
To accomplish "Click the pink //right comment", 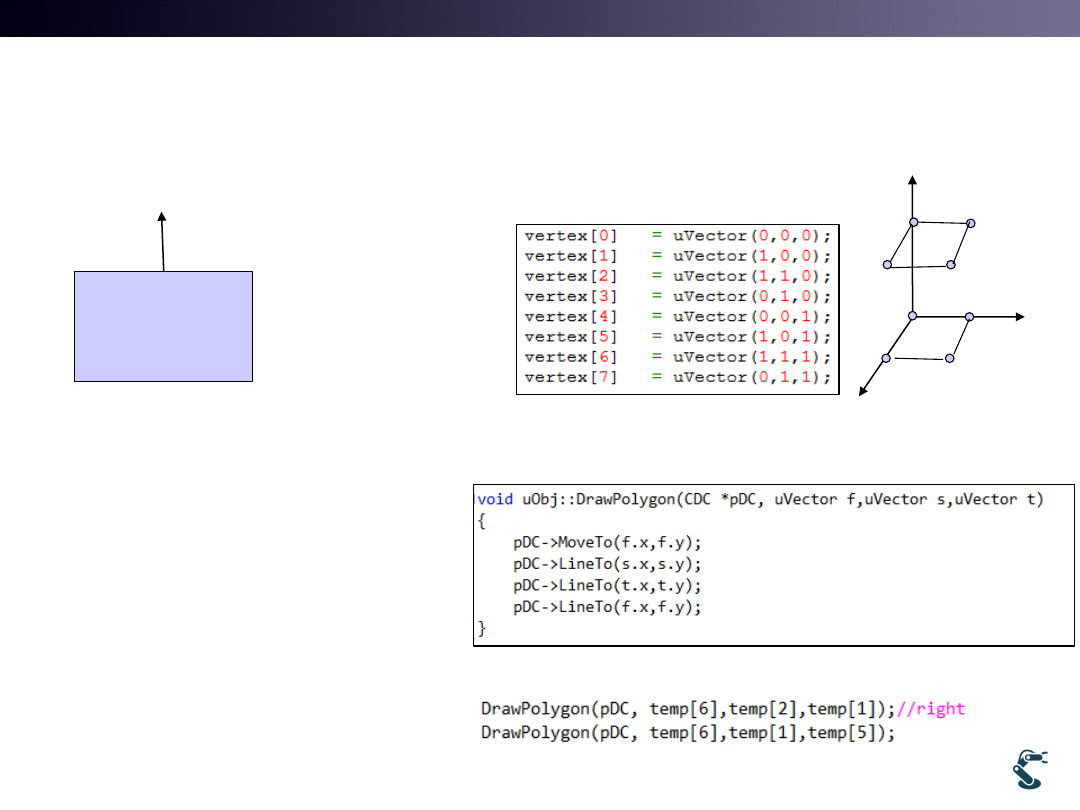I will 931,709.
